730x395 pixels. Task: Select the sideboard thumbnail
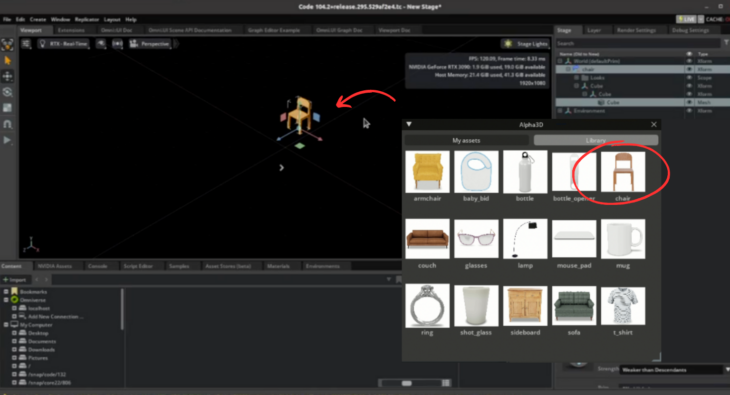tap(525, 306)
